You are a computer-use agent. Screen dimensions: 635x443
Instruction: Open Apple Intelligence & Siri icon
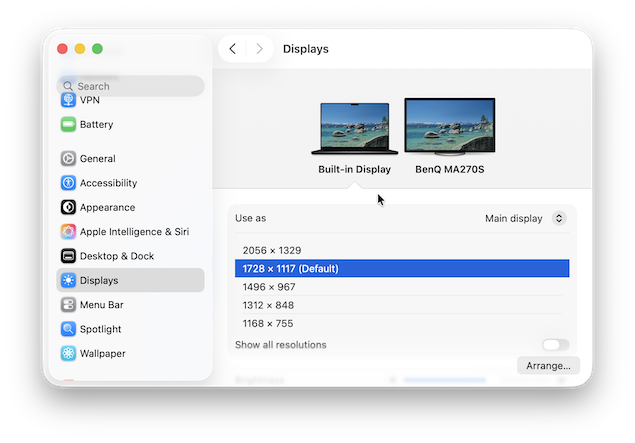tap(68, 232)
